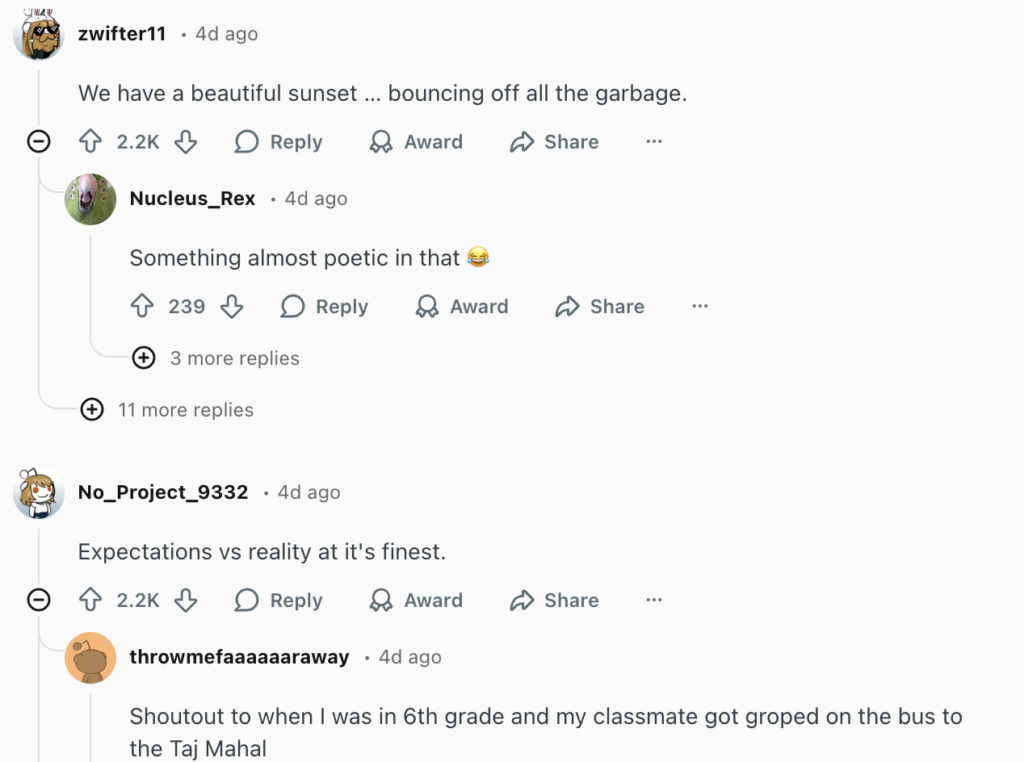Open zwifter11's user profile link

122,34
